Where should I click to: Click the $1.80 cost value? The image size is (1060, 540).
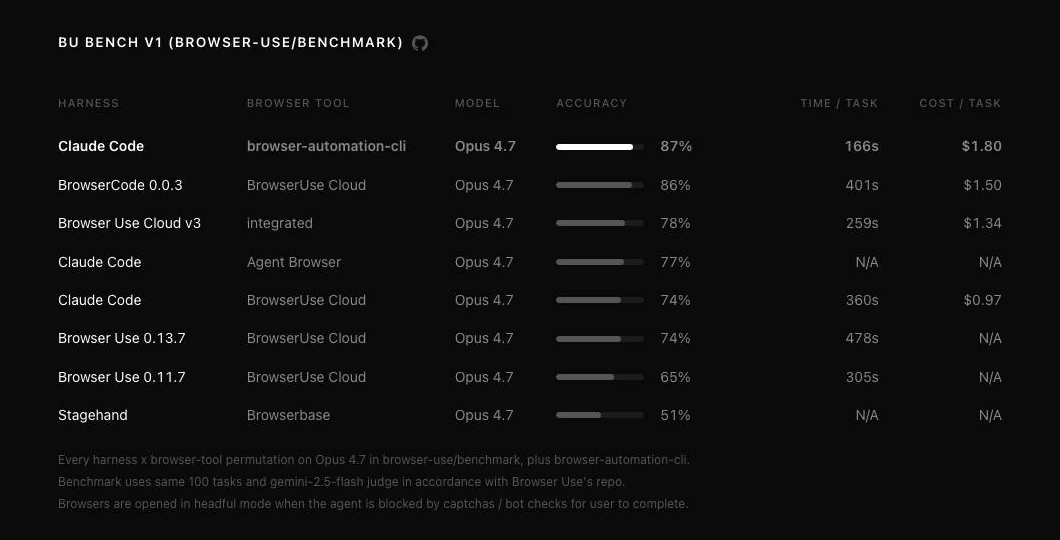[x=982, y=146]
